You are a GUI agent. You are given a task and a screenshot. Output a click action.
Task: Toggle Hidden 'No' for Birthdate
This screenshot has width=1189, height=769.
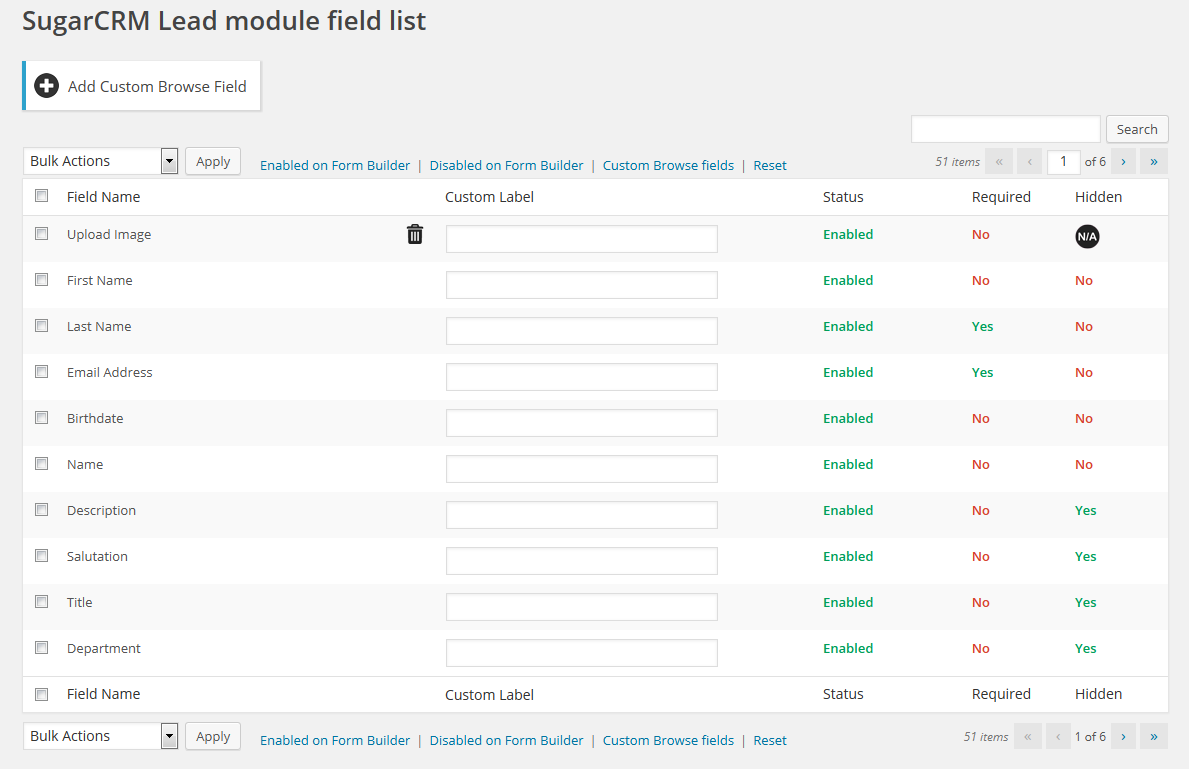point(1084,418)
